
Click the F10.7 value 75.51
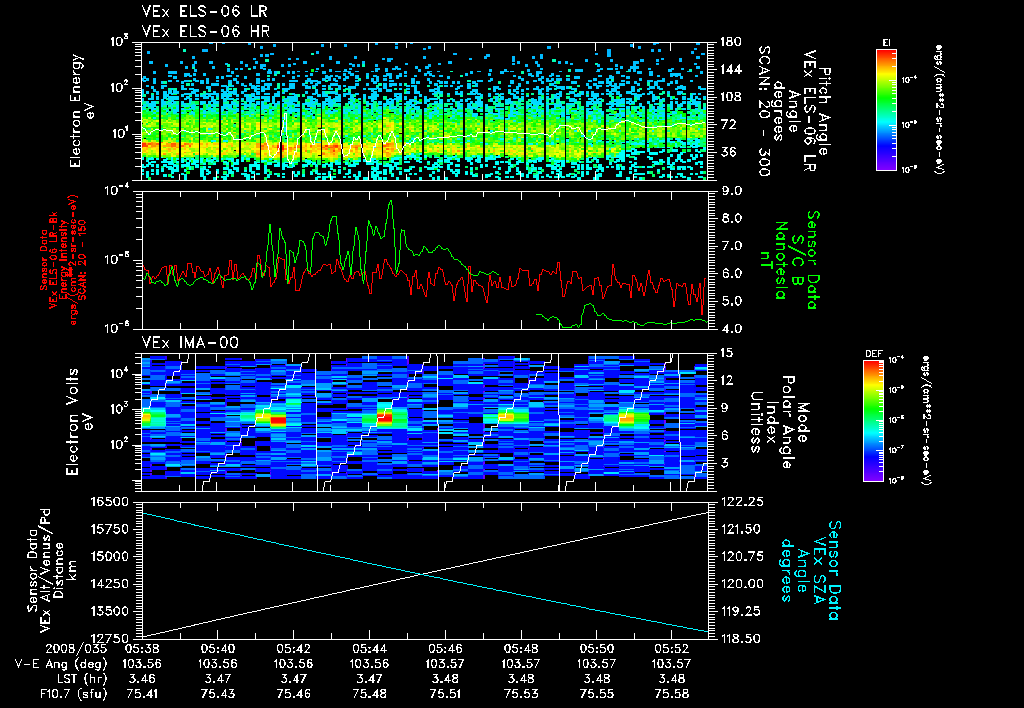[x=445, y=694]
